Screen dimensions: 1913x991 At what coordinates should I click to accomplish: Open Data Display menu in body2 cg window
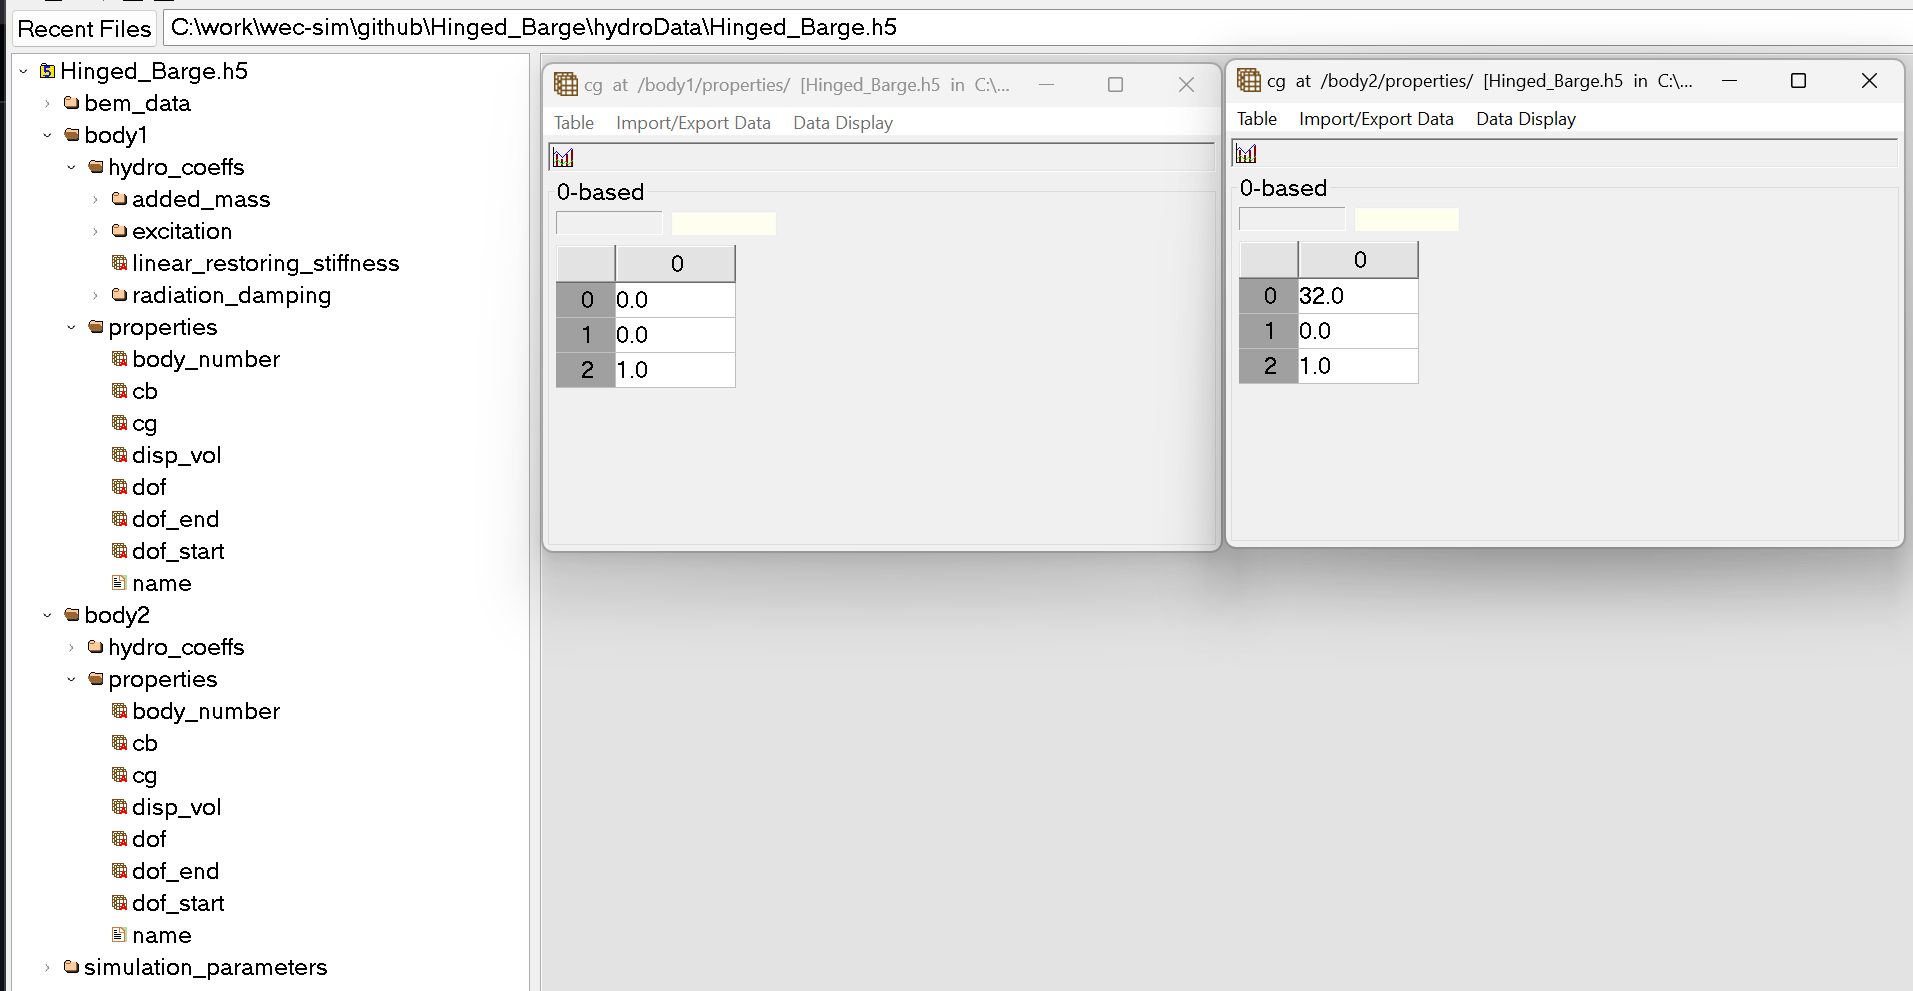(x=1526, y=119)
